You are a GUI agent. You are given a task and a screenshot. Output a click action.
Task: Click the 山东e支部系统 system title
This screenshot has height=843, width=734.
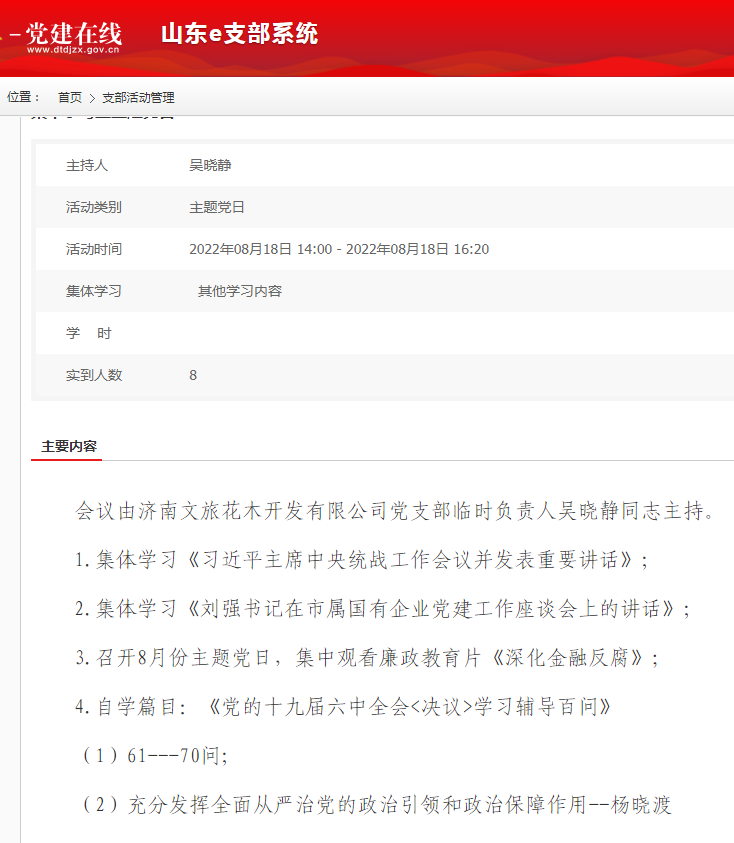[239, 34]
